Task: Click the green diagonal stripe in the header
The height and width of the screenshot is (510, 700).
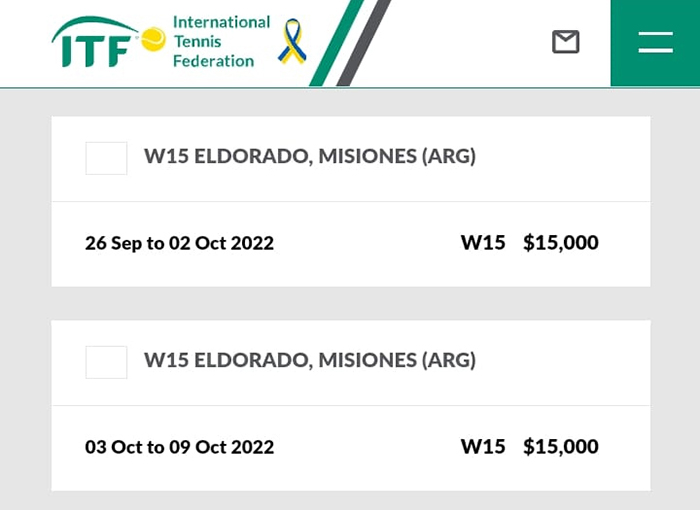Action: tap(333, 45)
